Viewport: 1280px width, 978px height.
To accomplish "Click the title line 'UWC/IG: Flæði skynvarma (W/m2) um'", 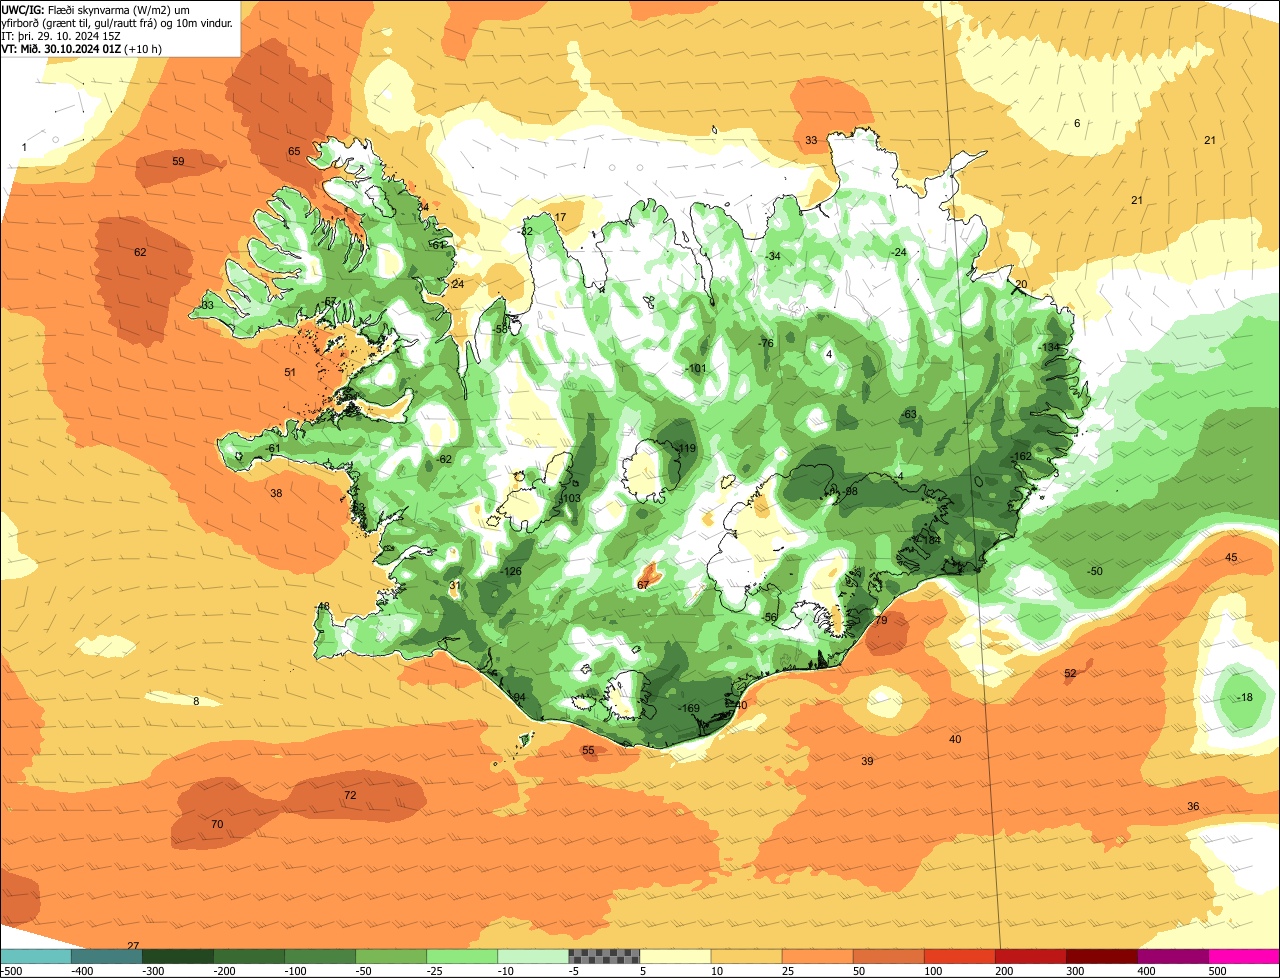I will click(95, 10).
